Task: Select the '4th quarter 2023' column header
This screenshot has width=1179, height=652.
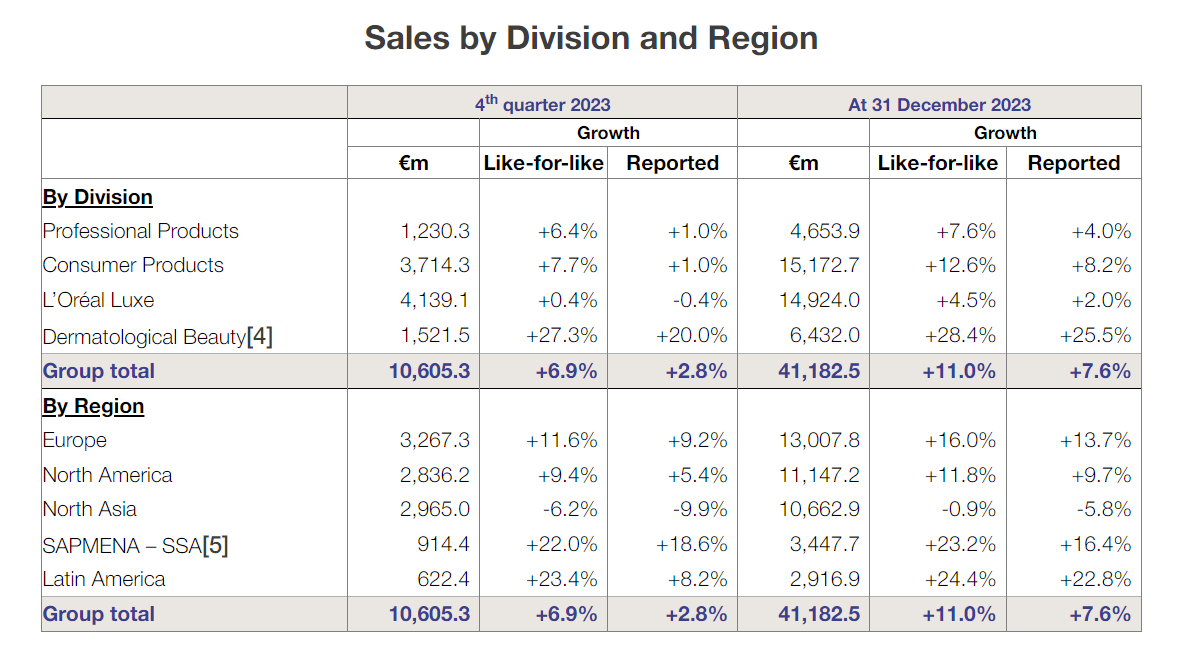Action: 542,103
